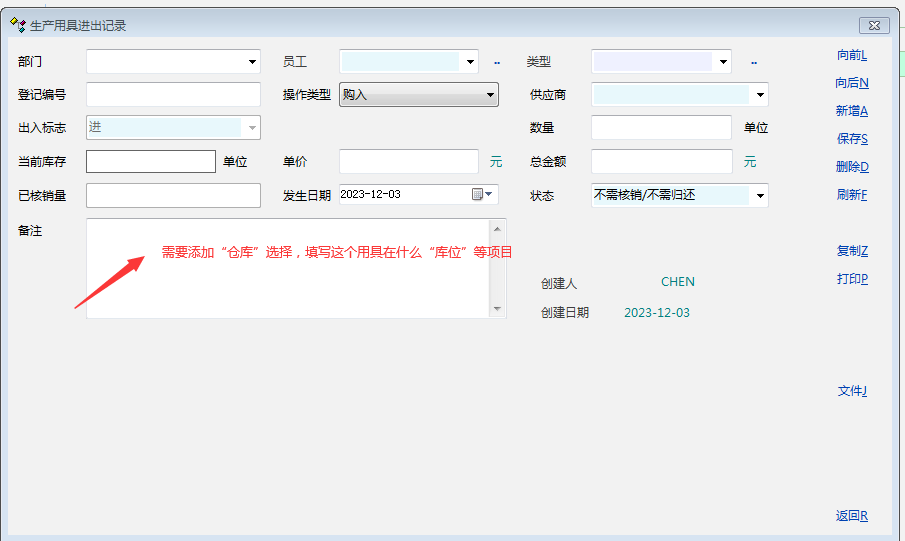This screenshot has width=905, height=541.
Task: Expand the 员工 combo box arrow
Action: click(470, 62)
